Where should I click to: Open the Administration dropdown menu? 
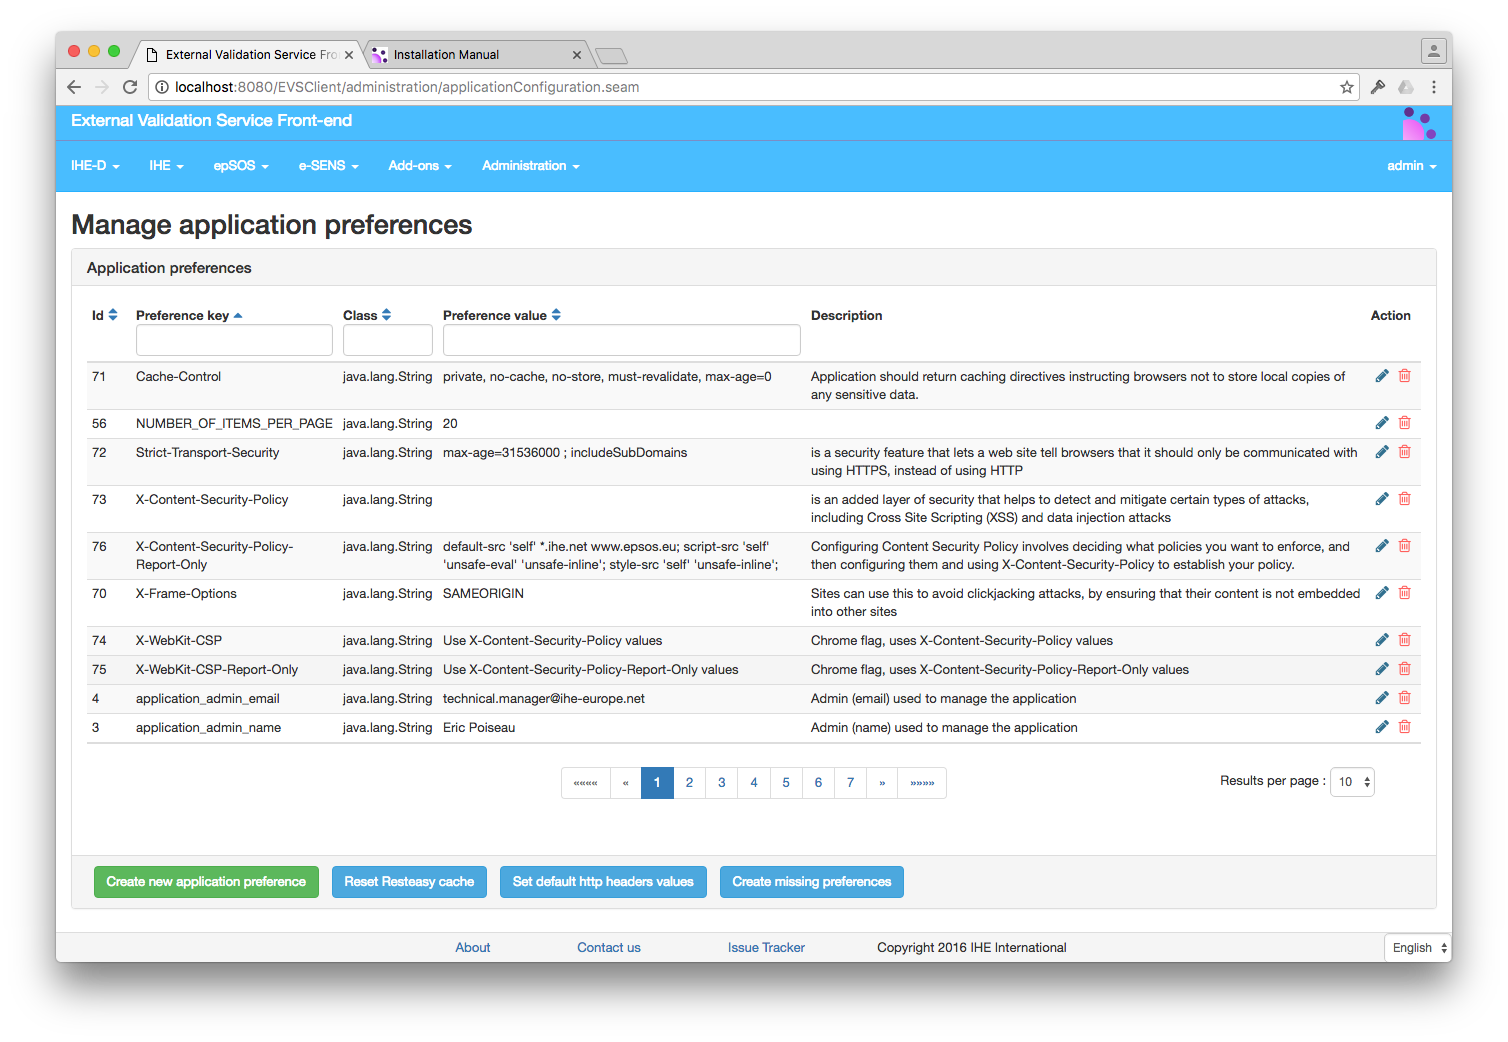click(530, 165)
